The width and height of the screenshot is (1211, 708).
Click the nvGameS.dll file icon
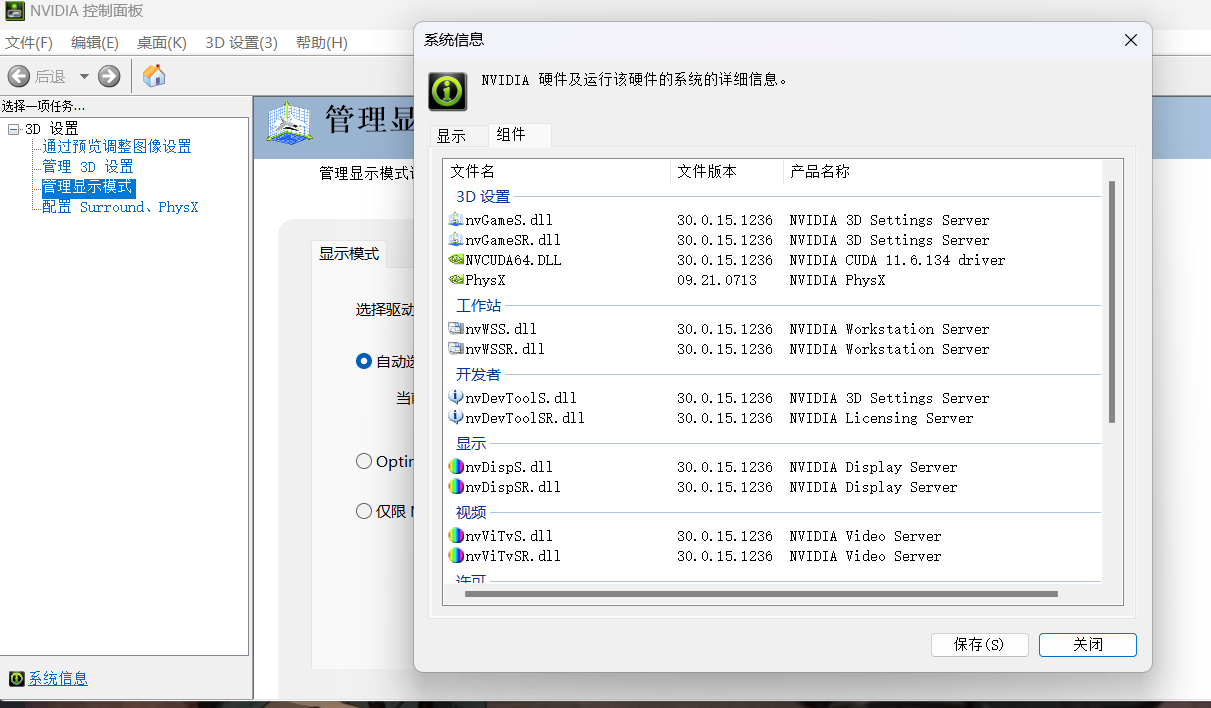(x=456, y=220)
